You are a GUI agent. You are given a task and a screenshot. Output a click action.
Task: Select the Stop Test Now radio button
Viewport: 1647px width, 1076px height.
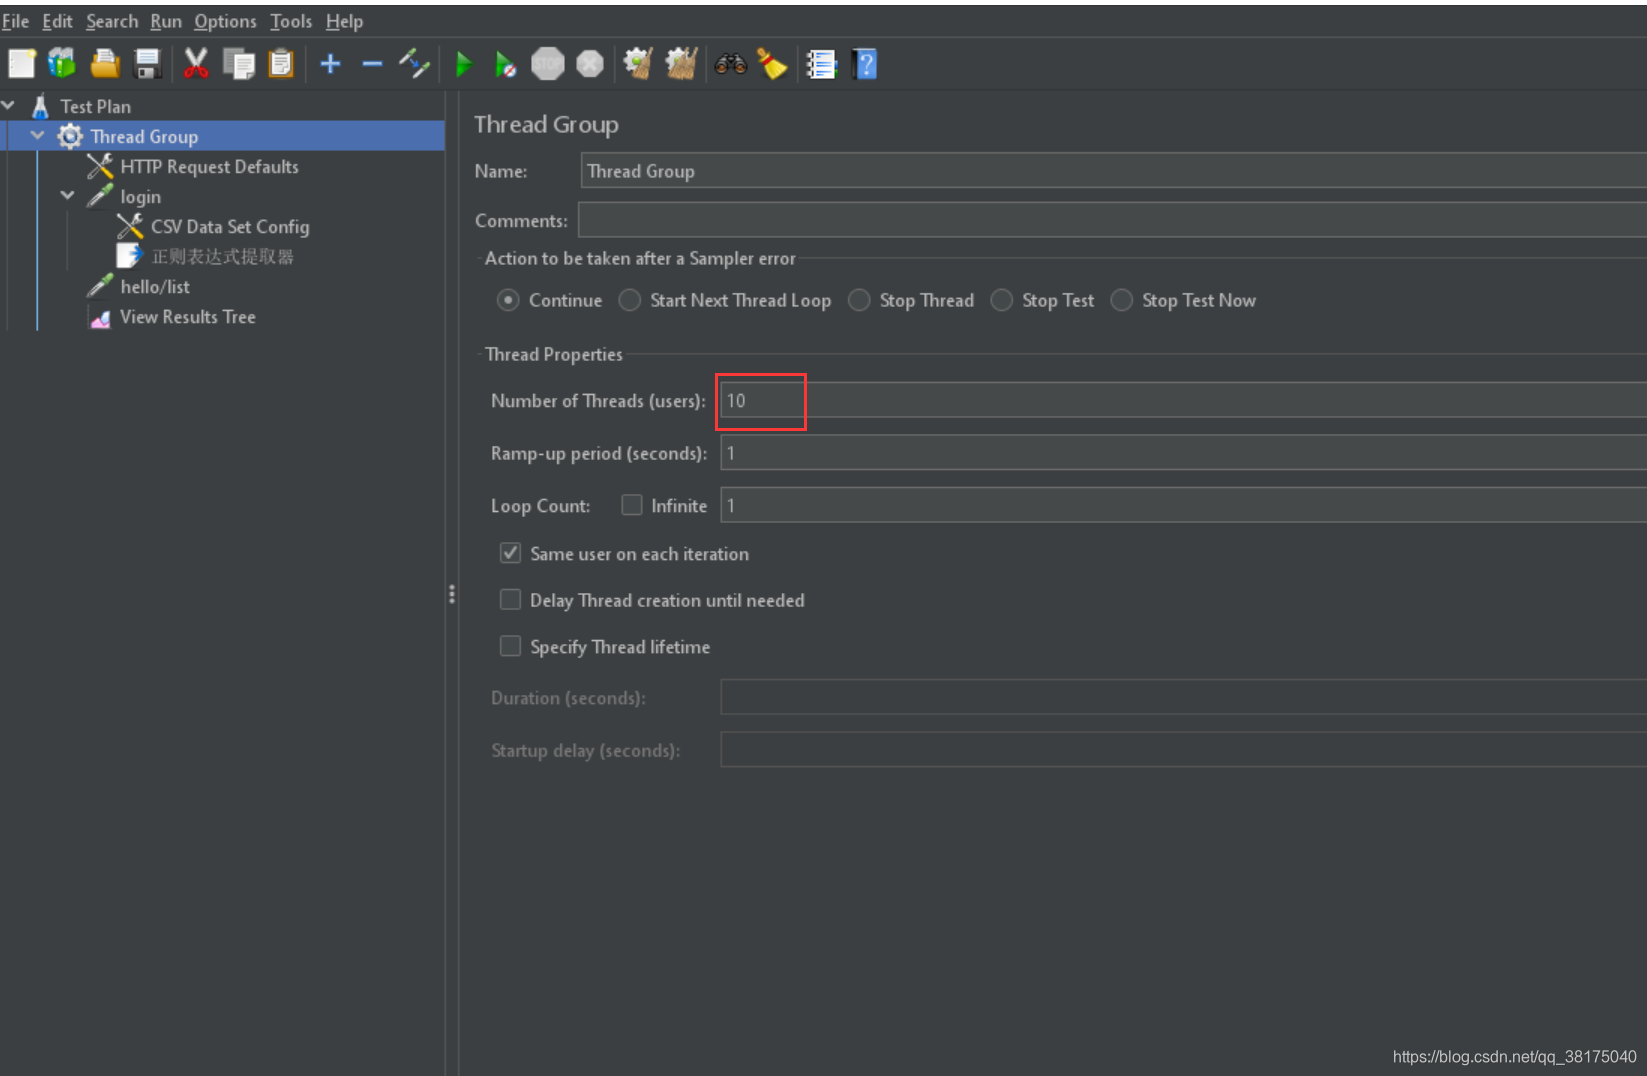(x=1122, y=300)
